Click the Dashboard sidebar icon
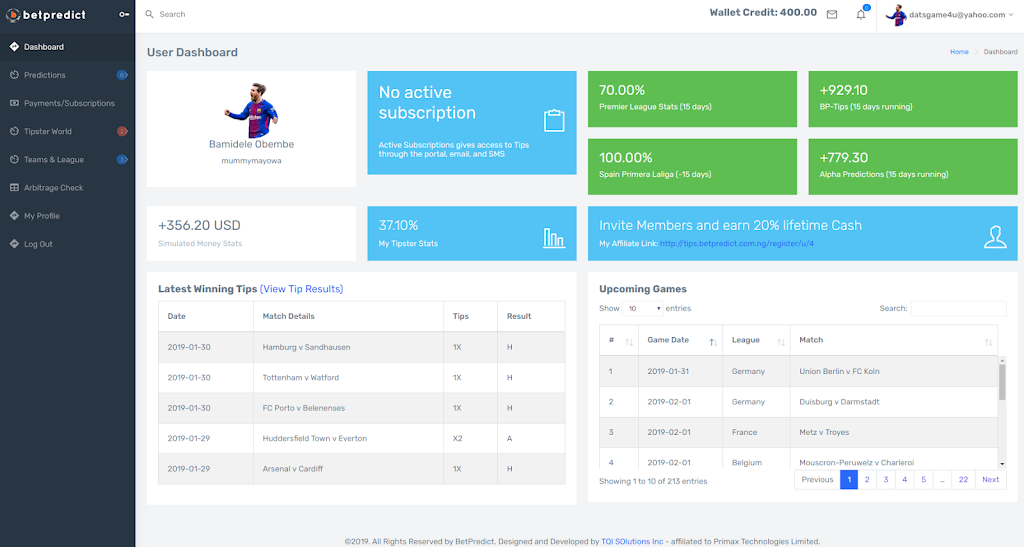 pyautogui.click(x=14, y=46)
